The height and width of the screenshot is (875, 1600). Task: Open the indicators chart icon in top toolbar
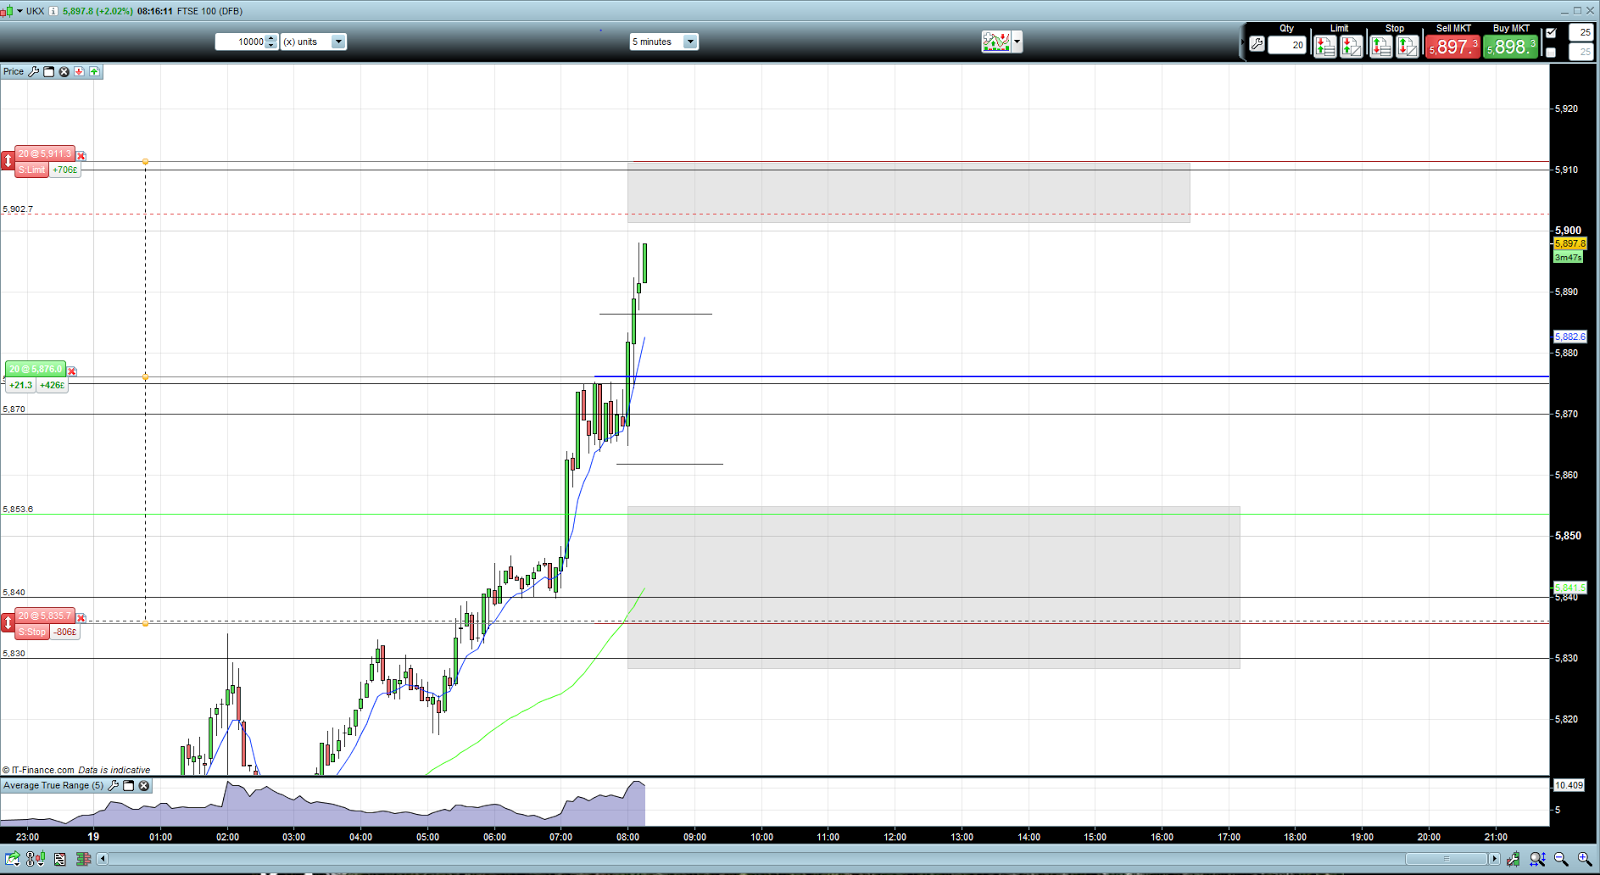(x=996, y=42)
